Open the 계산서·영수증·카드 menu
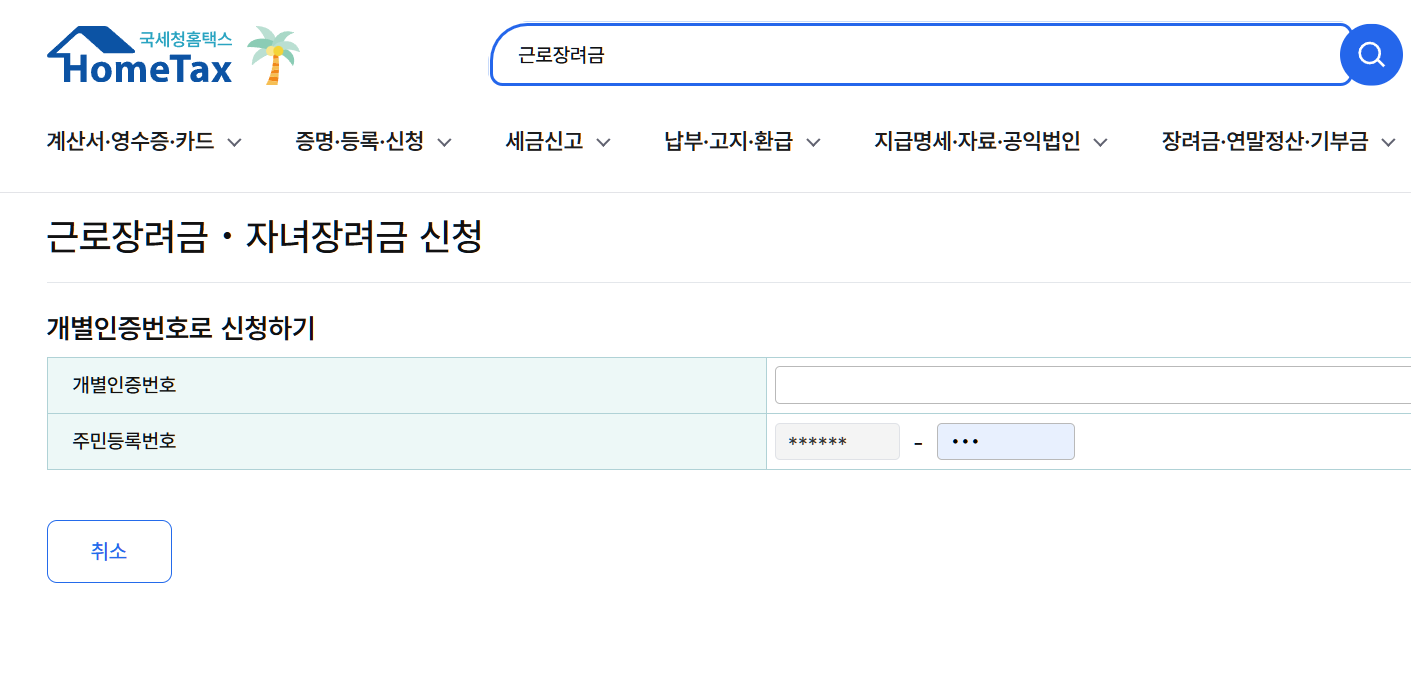 [130, 142]
